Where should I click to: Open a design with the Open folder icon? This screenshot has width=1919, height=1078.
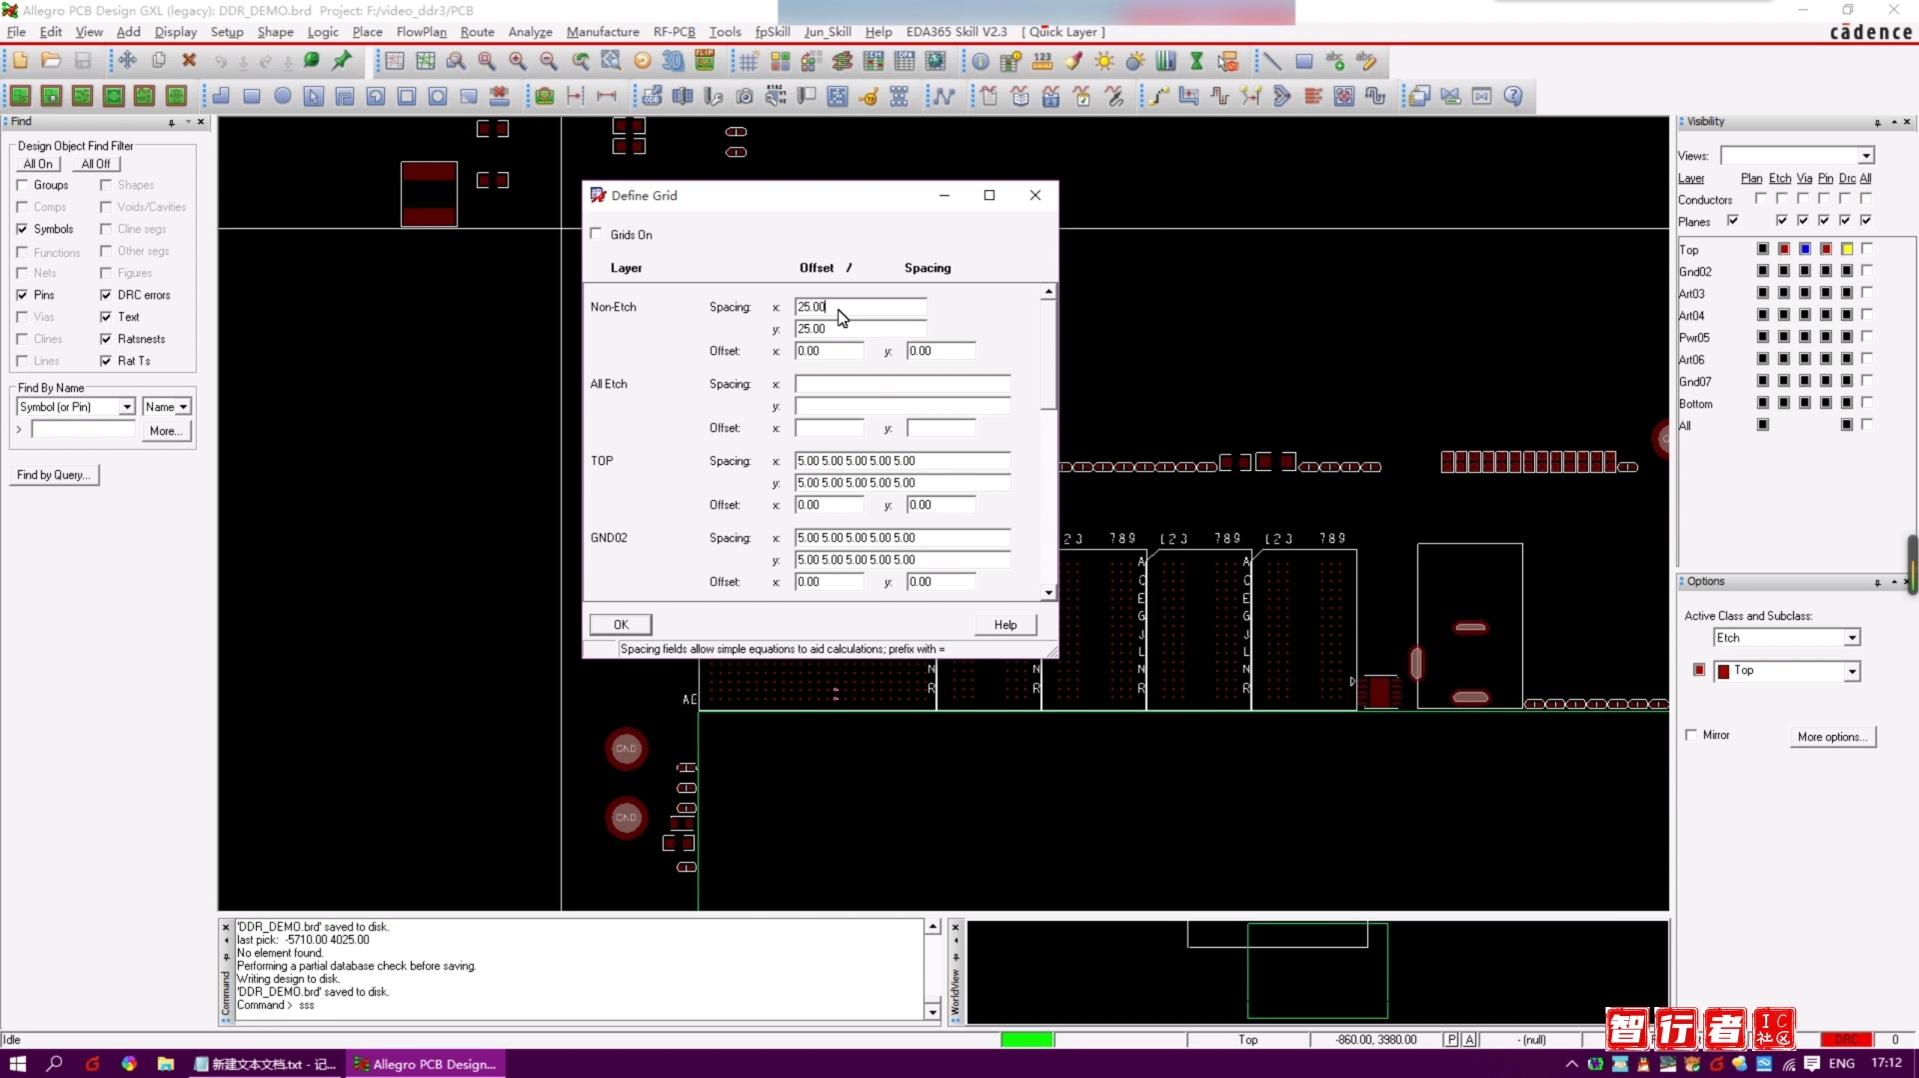(x=51, y=61)
